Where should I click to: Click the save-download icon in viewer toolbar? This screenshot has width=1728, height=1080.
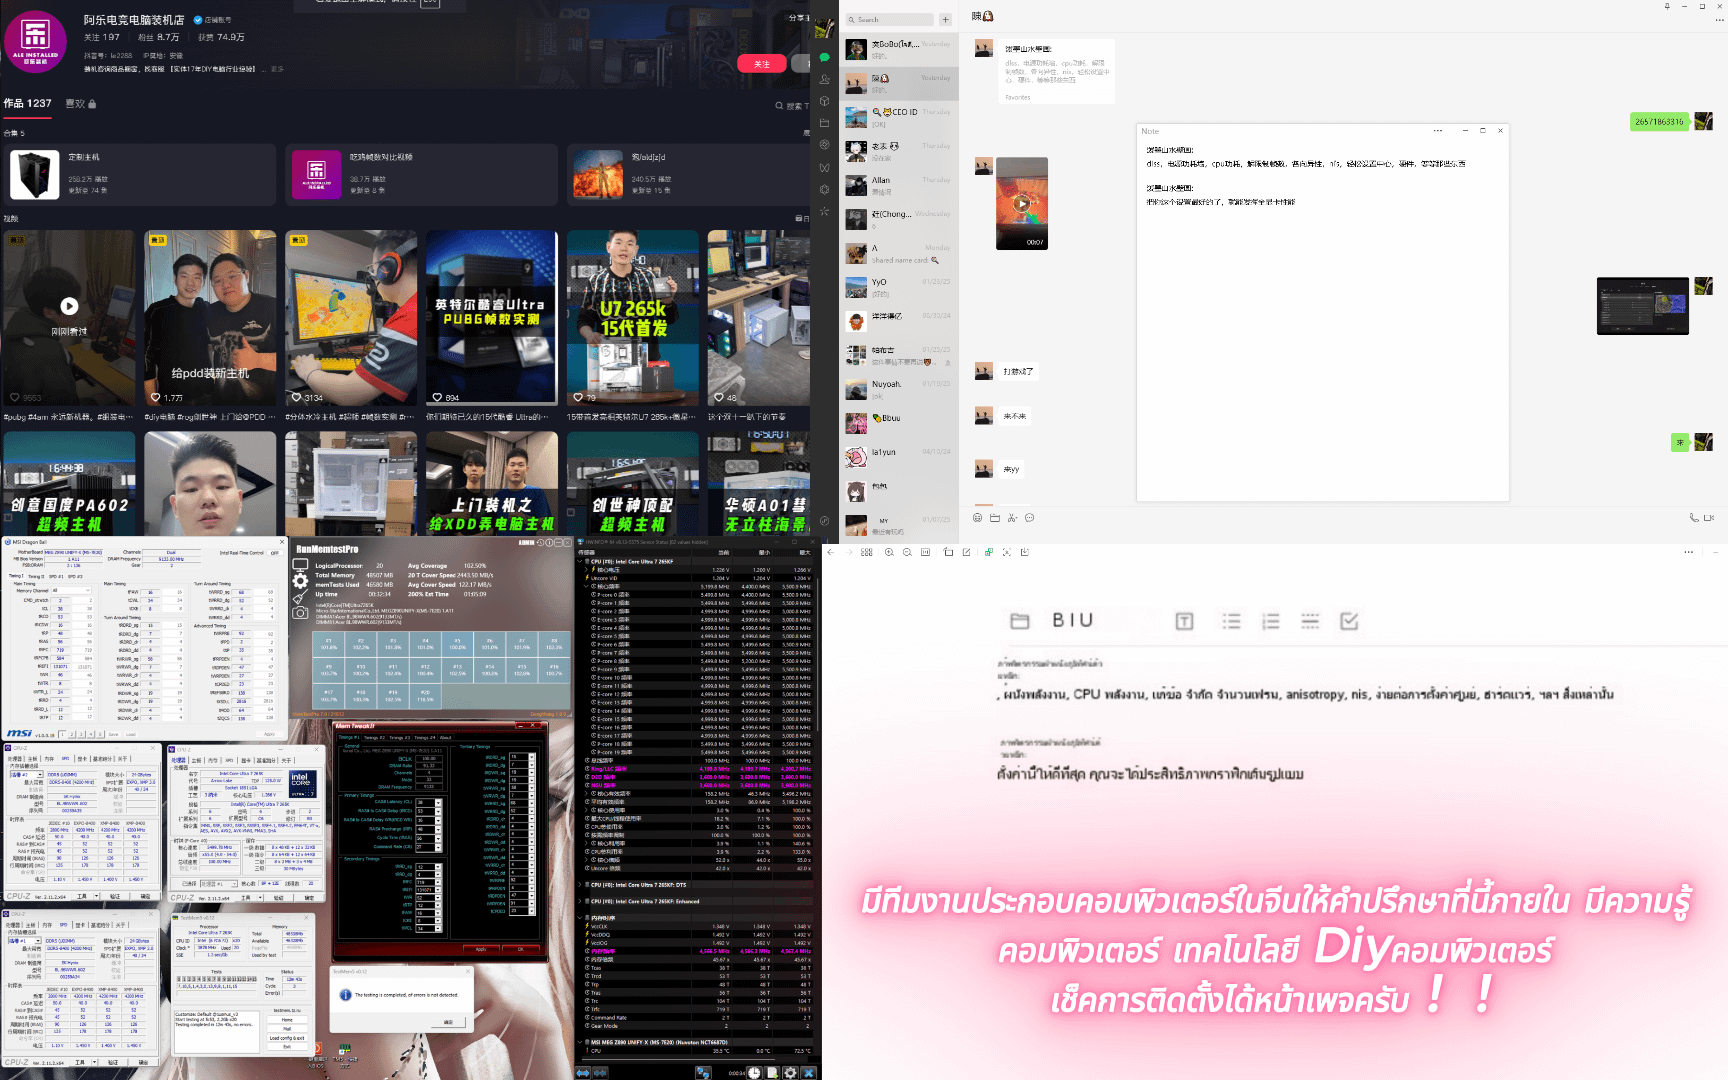click(1025, 552)
